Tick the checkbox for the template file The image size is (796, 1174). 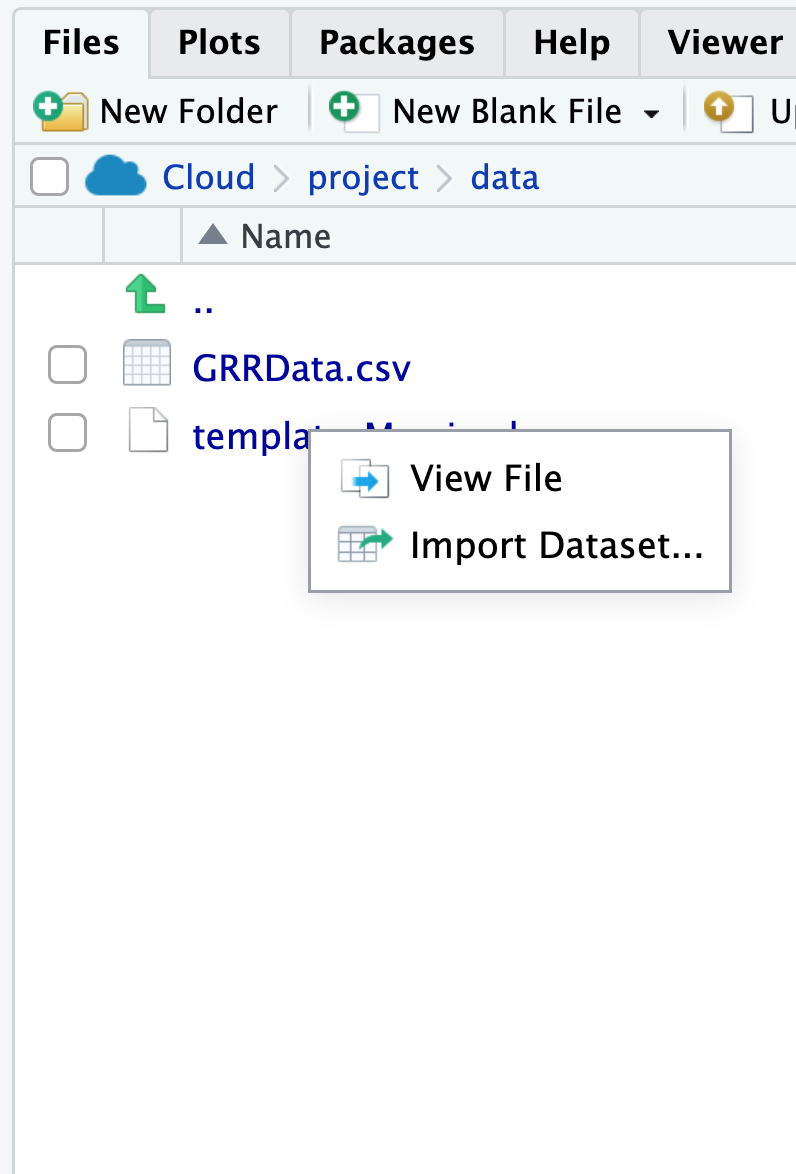point(68,434)
